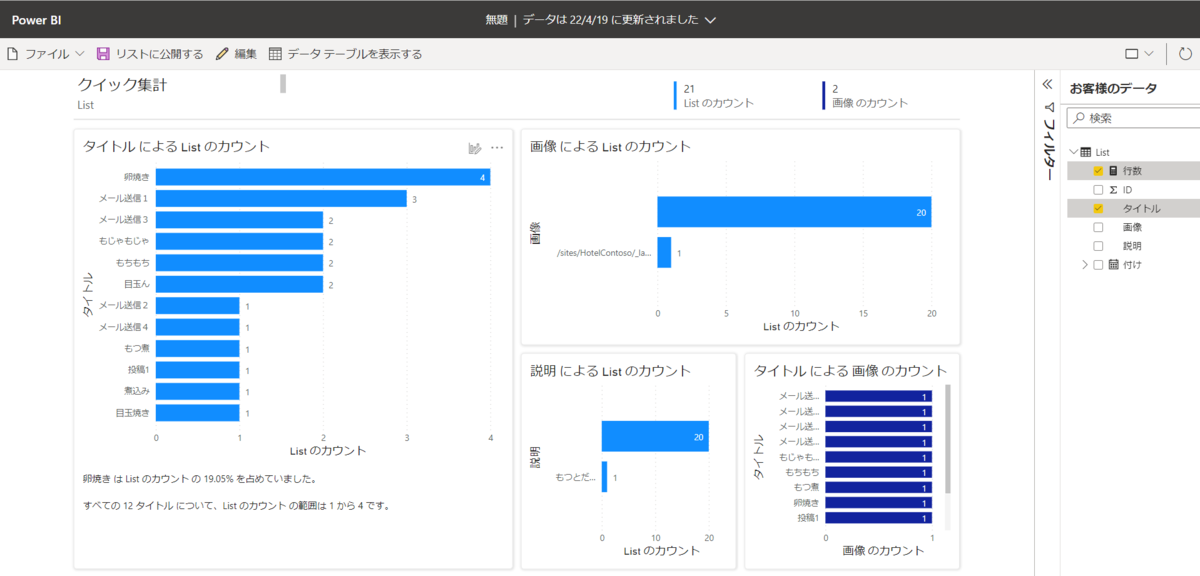Click the /sites/HotelContoso bar label

(604, 253)
